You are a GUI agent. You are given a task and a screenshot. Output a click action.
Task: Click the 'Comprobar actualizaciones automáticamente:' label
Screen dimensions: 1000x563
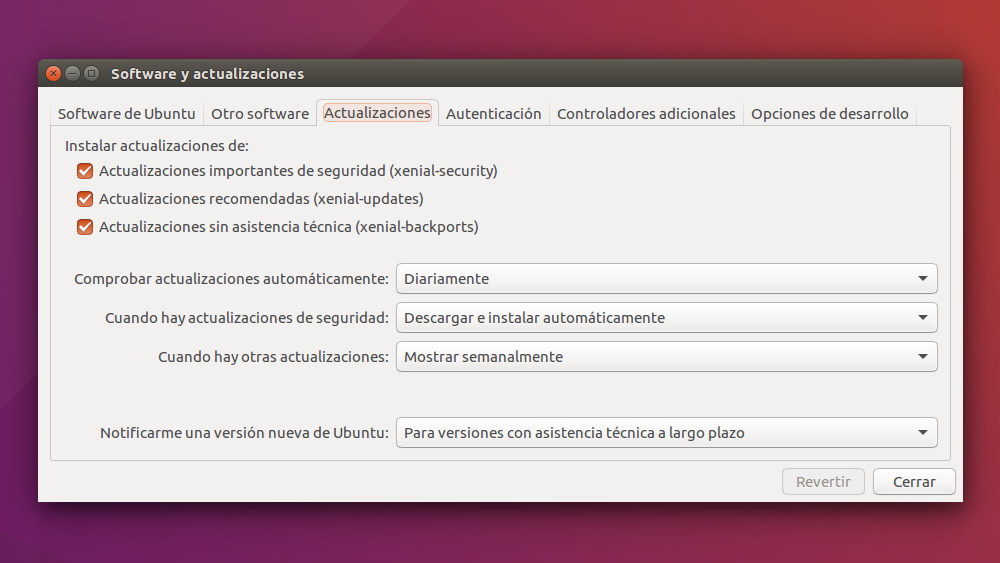231,279
